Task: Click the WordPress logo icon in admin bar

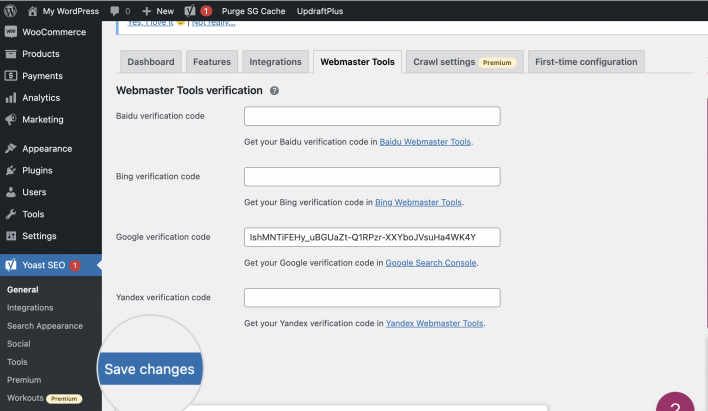Action: tap(10, 10)
